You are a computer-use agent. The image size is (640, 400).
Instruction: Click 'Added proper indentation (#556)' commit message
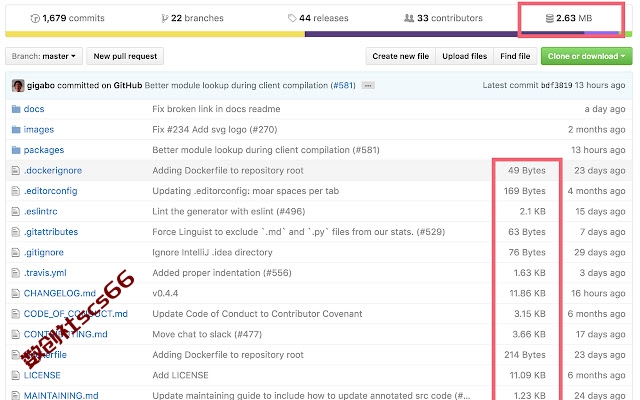[x=222, y=273]
